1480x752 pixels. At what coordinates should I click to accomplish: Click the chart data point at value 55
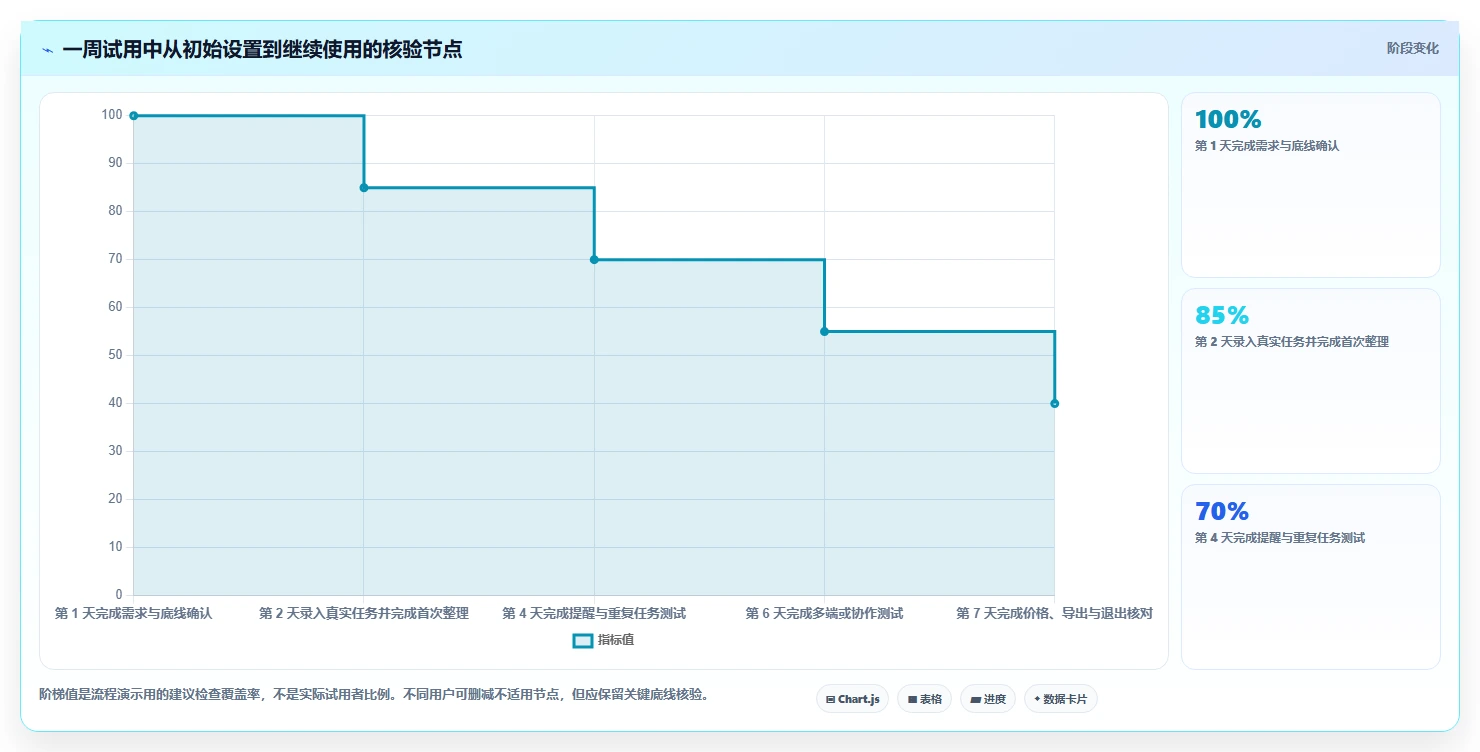click(x=824, y=331)
